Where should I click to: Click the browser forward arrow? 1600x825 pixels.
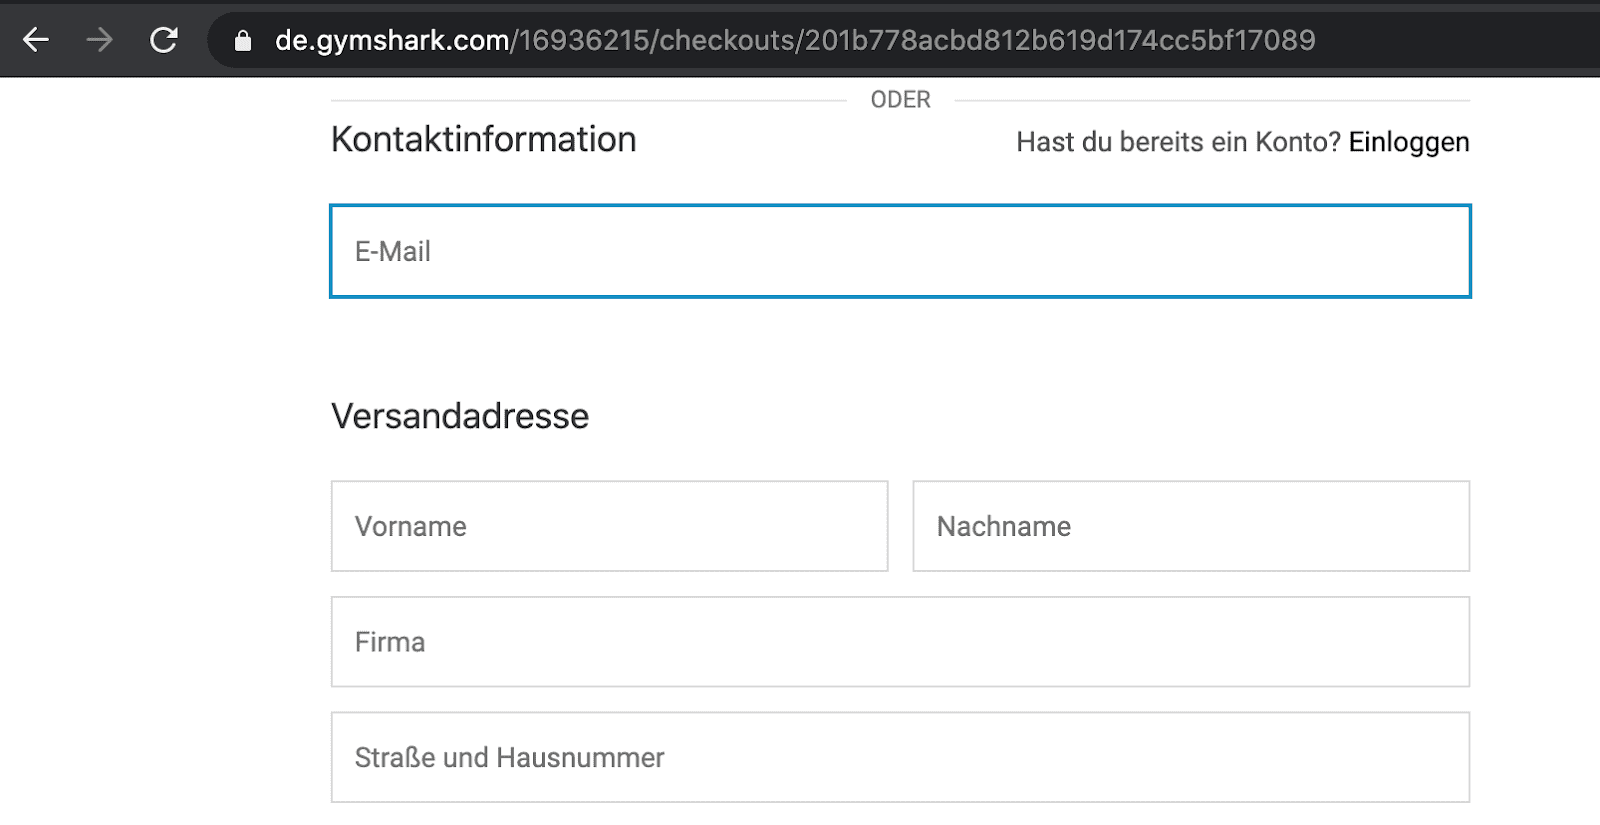(99, 40)
